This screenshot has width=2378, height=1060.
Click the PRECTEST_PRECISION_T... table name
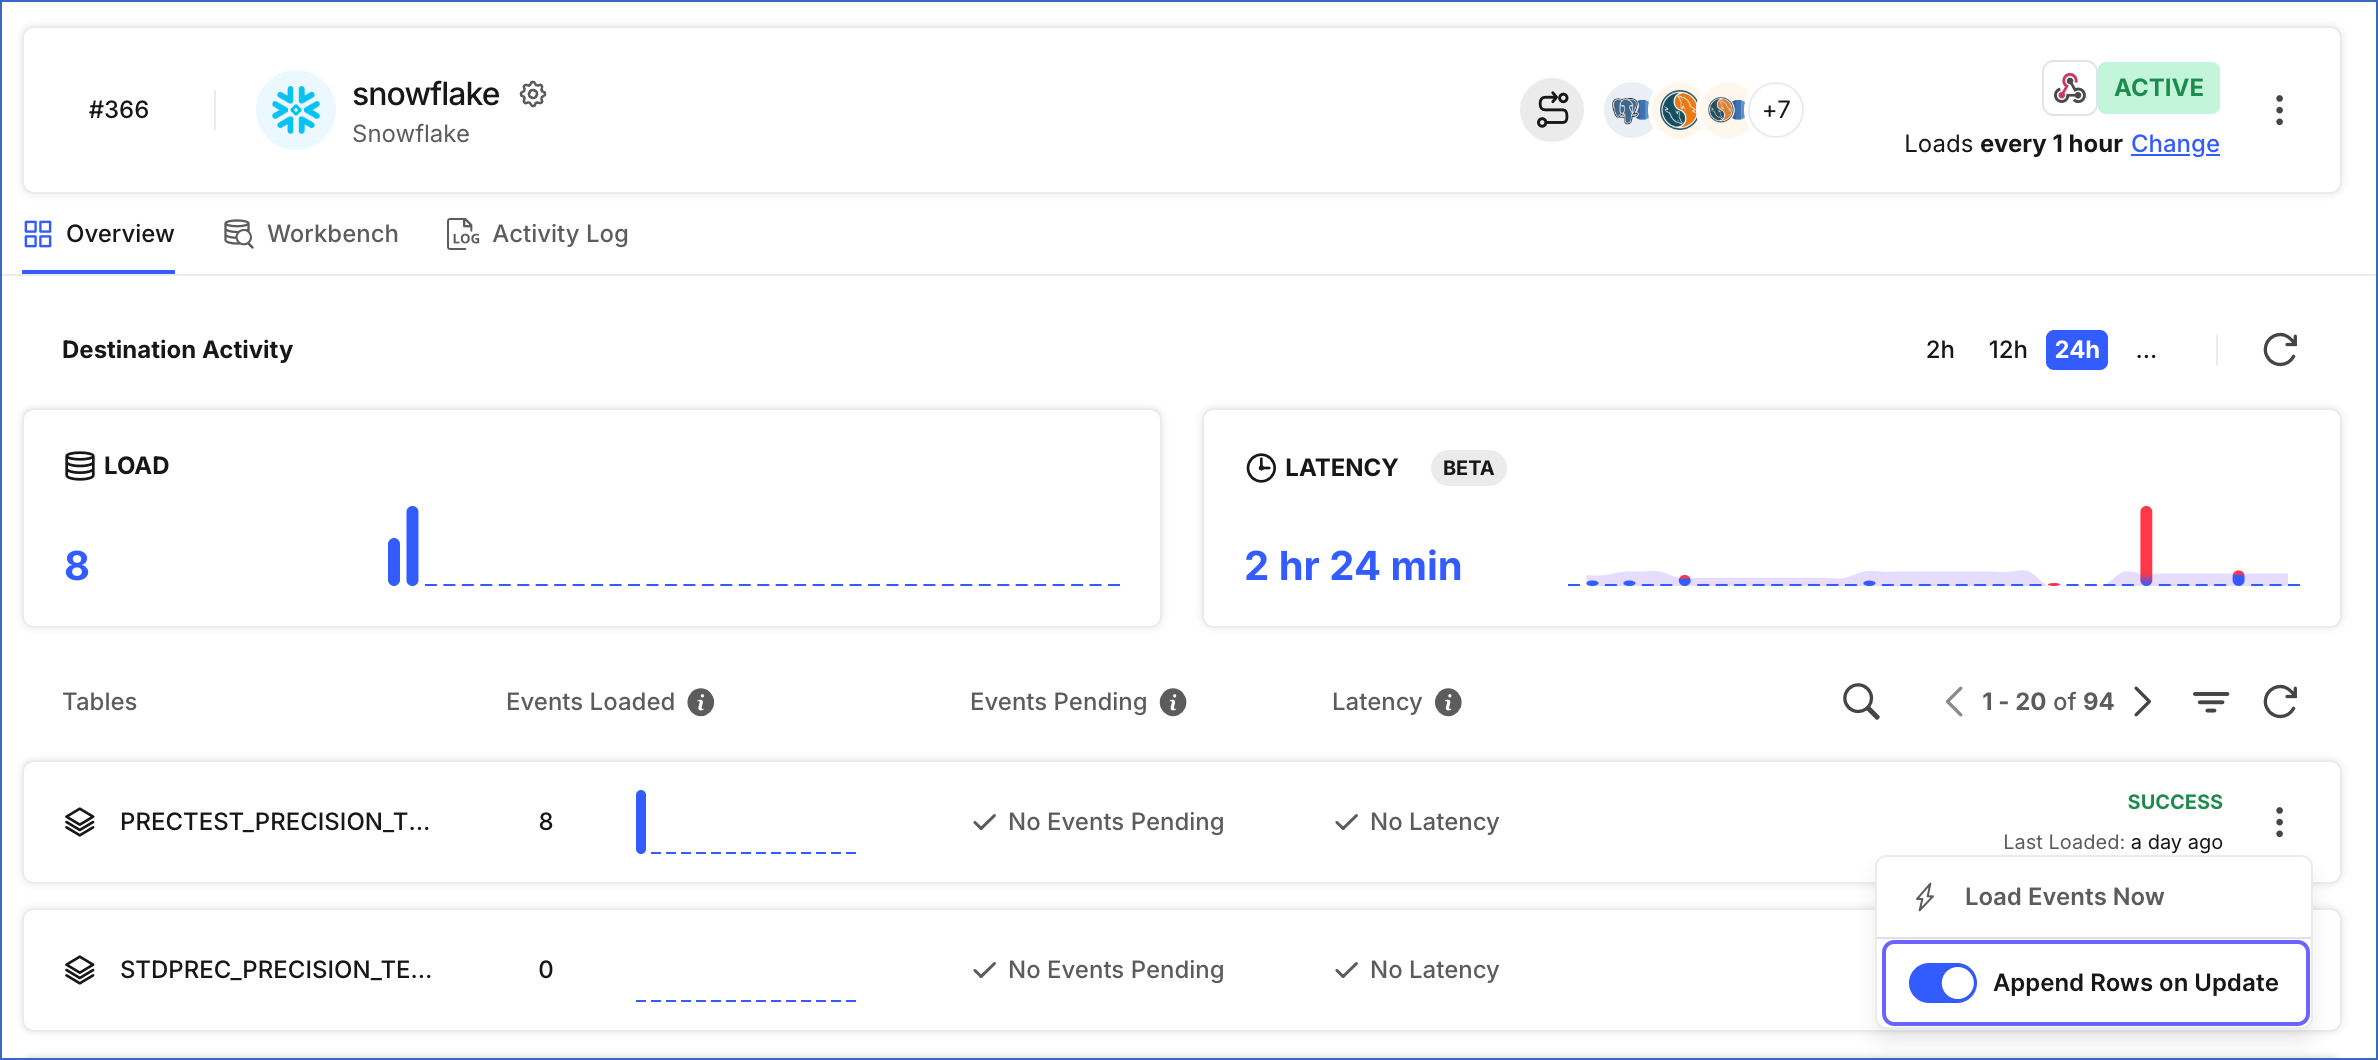tap(275, 822)
